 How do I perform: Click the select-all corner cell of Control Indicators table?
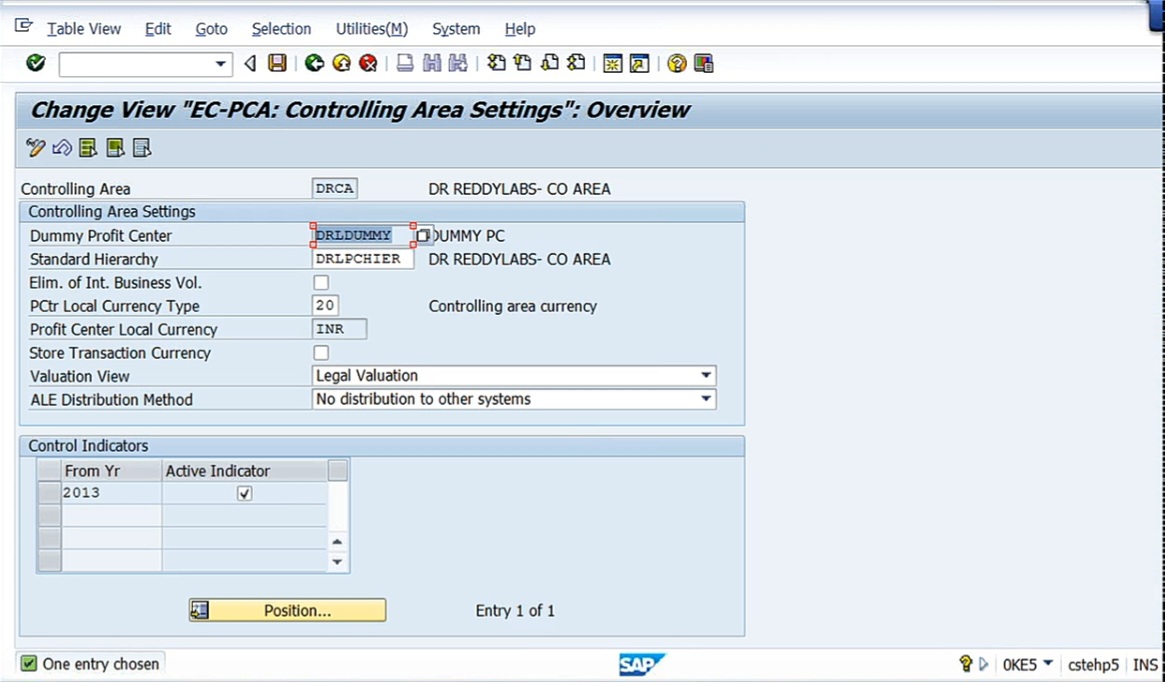click(x=49, y=470)
